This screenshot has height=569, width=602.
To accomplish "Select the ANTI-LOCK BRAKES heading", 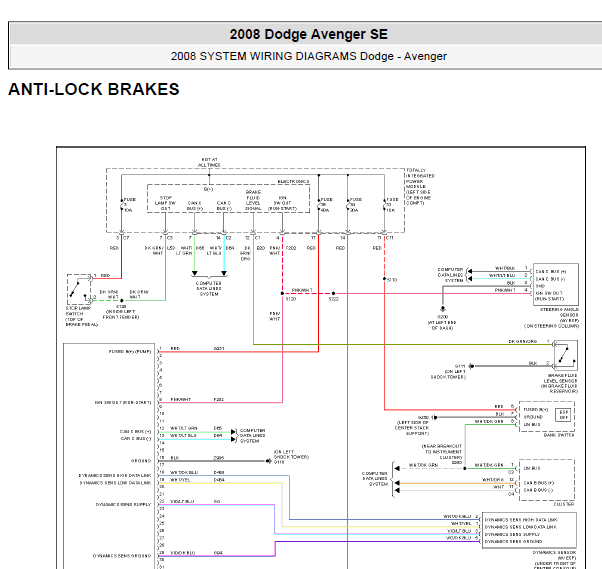I will [94, 89].
